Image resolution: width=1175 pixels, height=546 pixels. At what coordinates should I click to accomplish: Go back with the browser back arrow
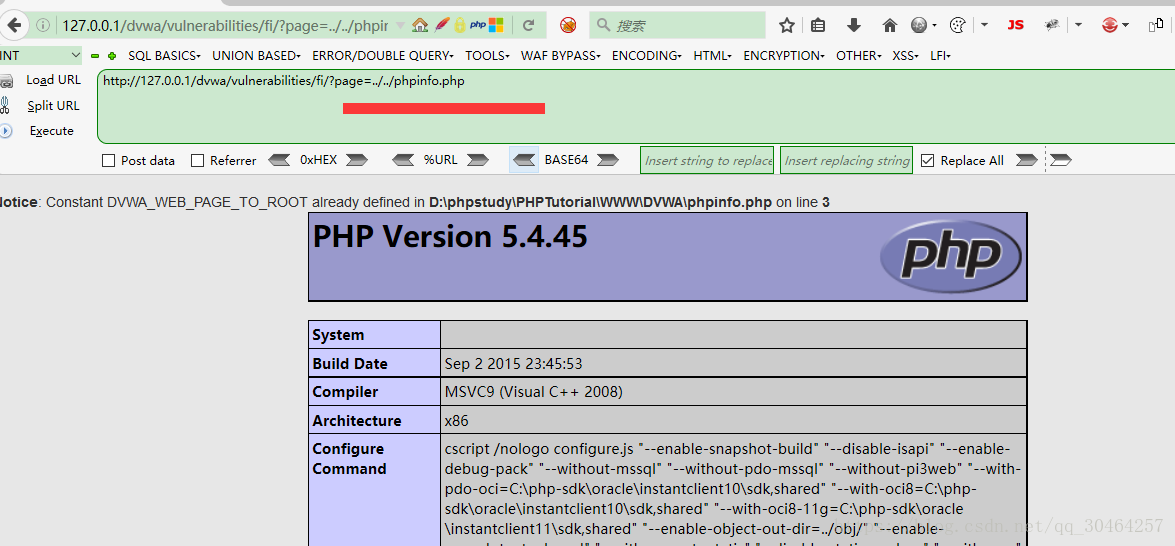click(13, 25)
